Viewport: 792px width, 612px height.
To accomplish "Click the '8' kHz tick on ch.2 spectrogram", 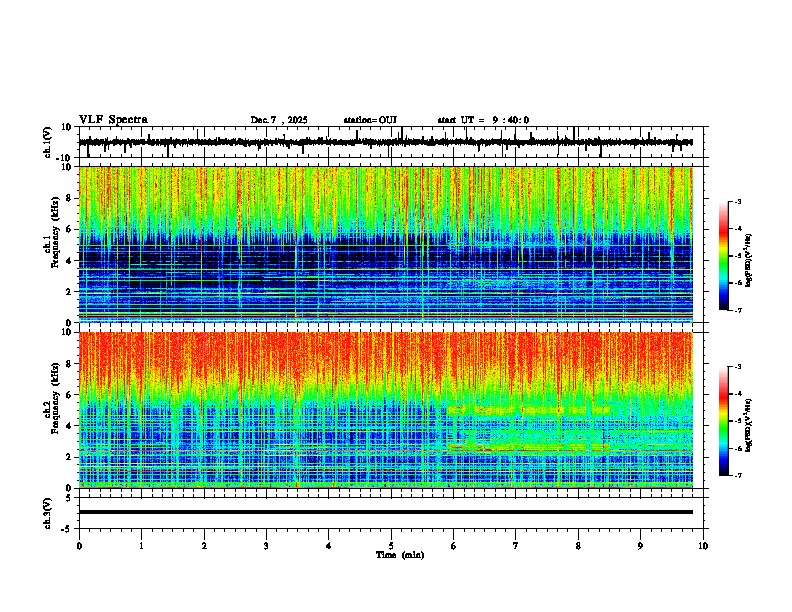I will point(70,364).
